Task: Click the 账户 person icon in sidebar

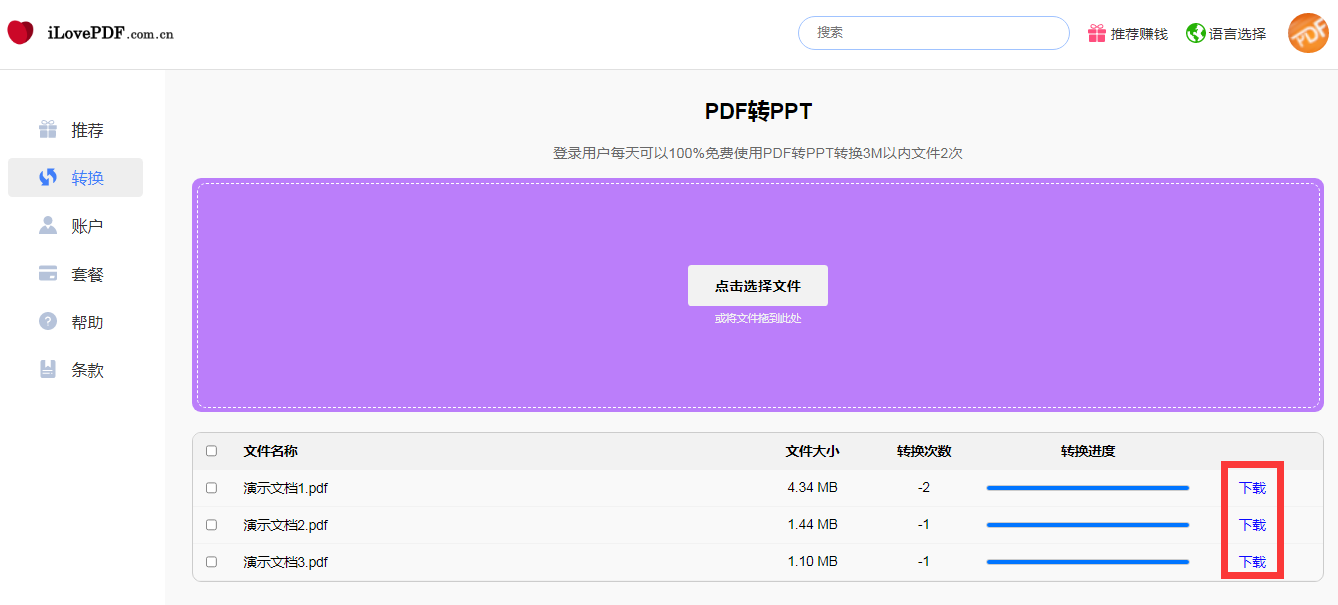Action: pyautogui.click(x=48, y=226)
